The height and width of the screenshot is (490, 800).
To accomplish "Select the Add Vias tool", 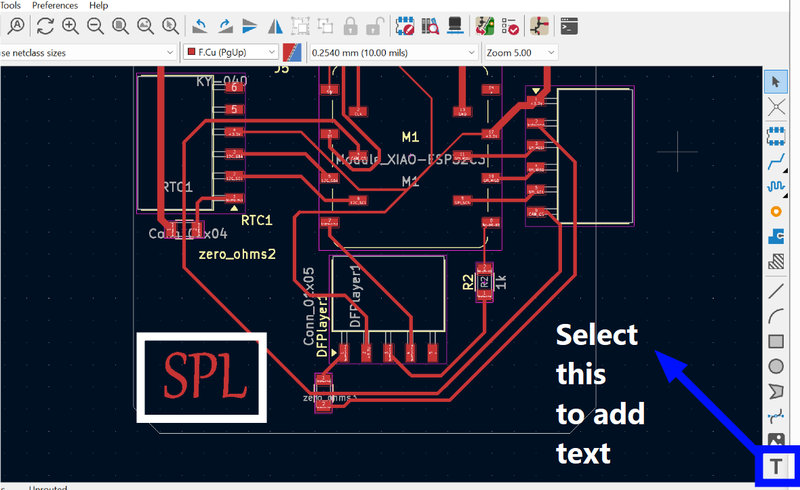I will [x=776, y=211].
